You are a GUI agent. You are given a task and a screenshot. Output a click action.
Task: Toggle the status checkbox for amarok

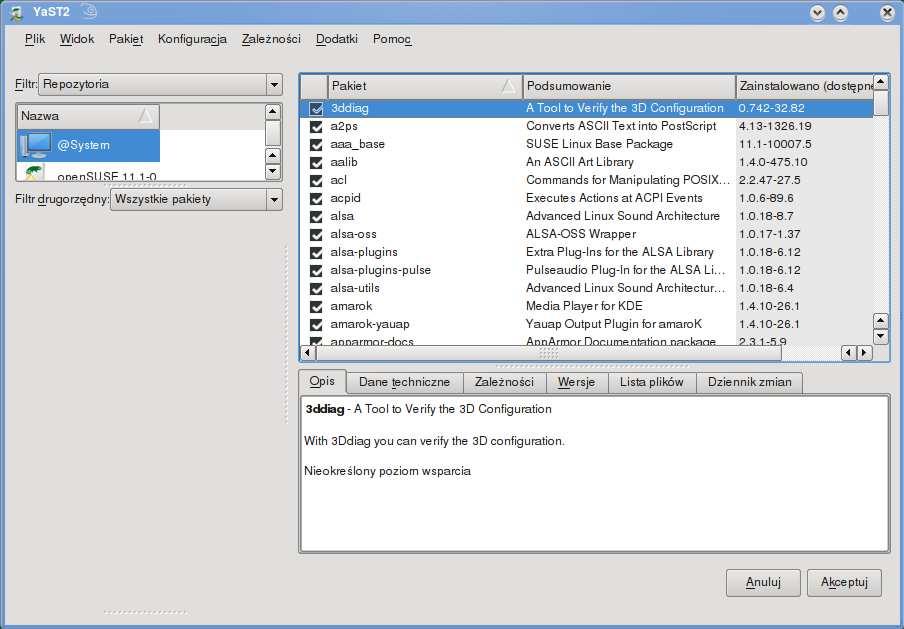pyautogui.click(x=316, y=307)
